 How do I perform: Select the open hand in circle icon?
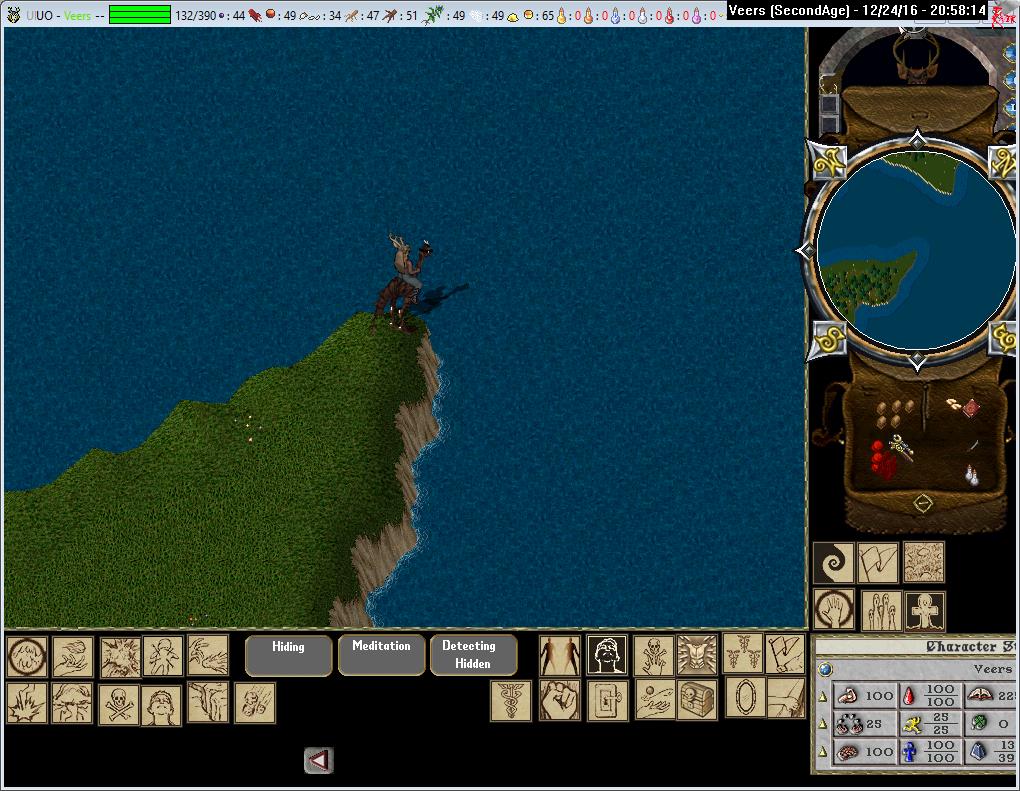[x=833, y=610]
